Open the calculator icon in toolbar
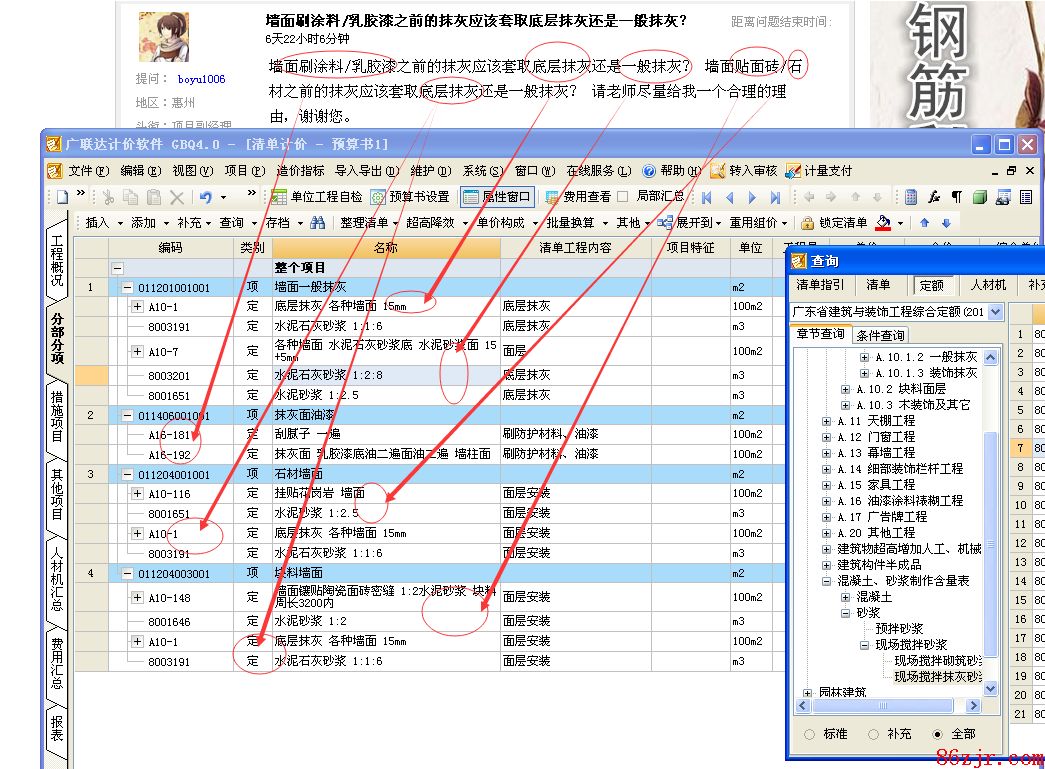Image resolution: width=1045 pixels, height=769 pixels. coord(910,197)
